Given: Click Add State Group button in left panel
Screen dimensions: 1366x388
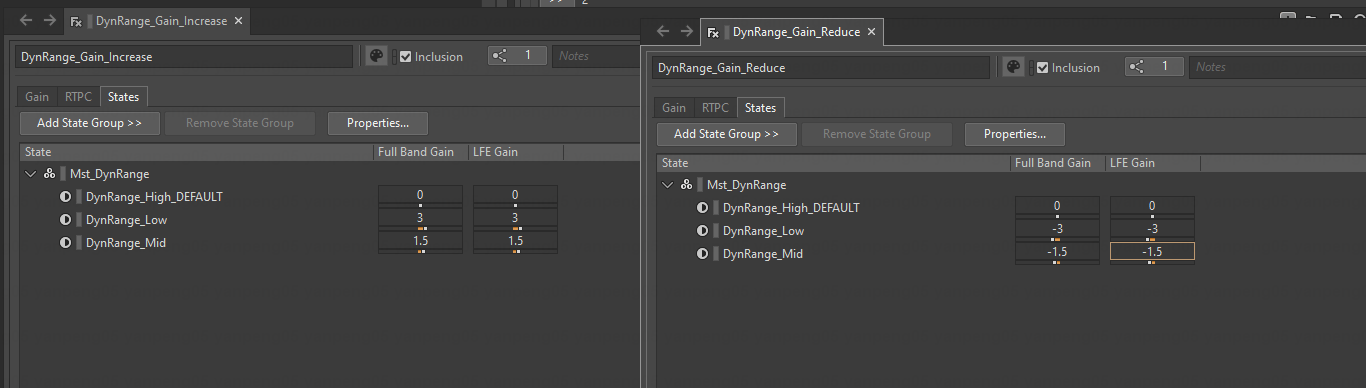Looking at the screenshot, I should [89, 123].
